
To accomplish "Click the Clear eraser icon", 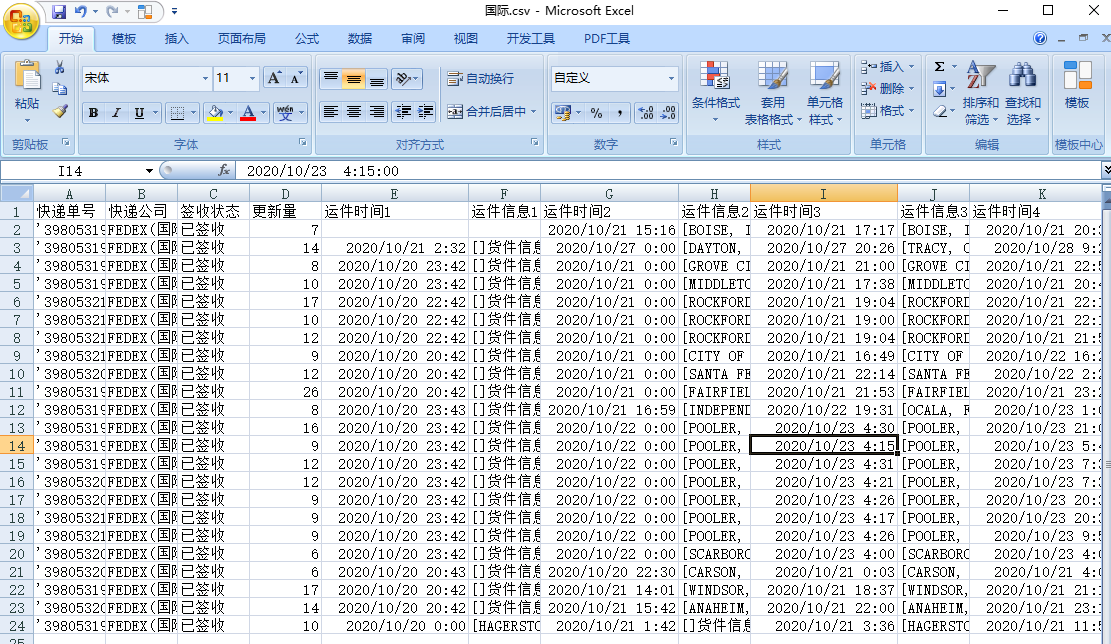I will point(940,111).
